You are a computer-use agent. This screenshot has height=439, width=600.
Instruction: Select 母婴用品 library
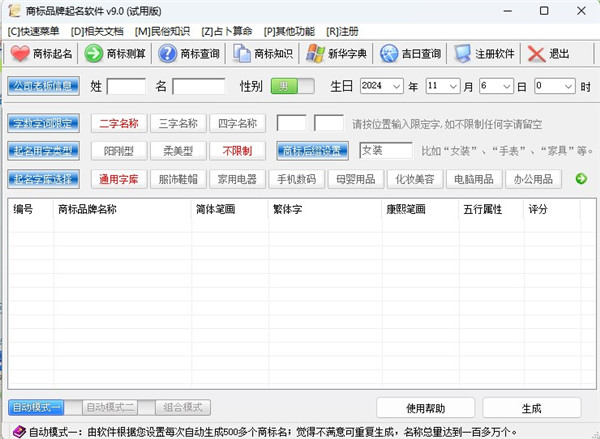[356, 179]
